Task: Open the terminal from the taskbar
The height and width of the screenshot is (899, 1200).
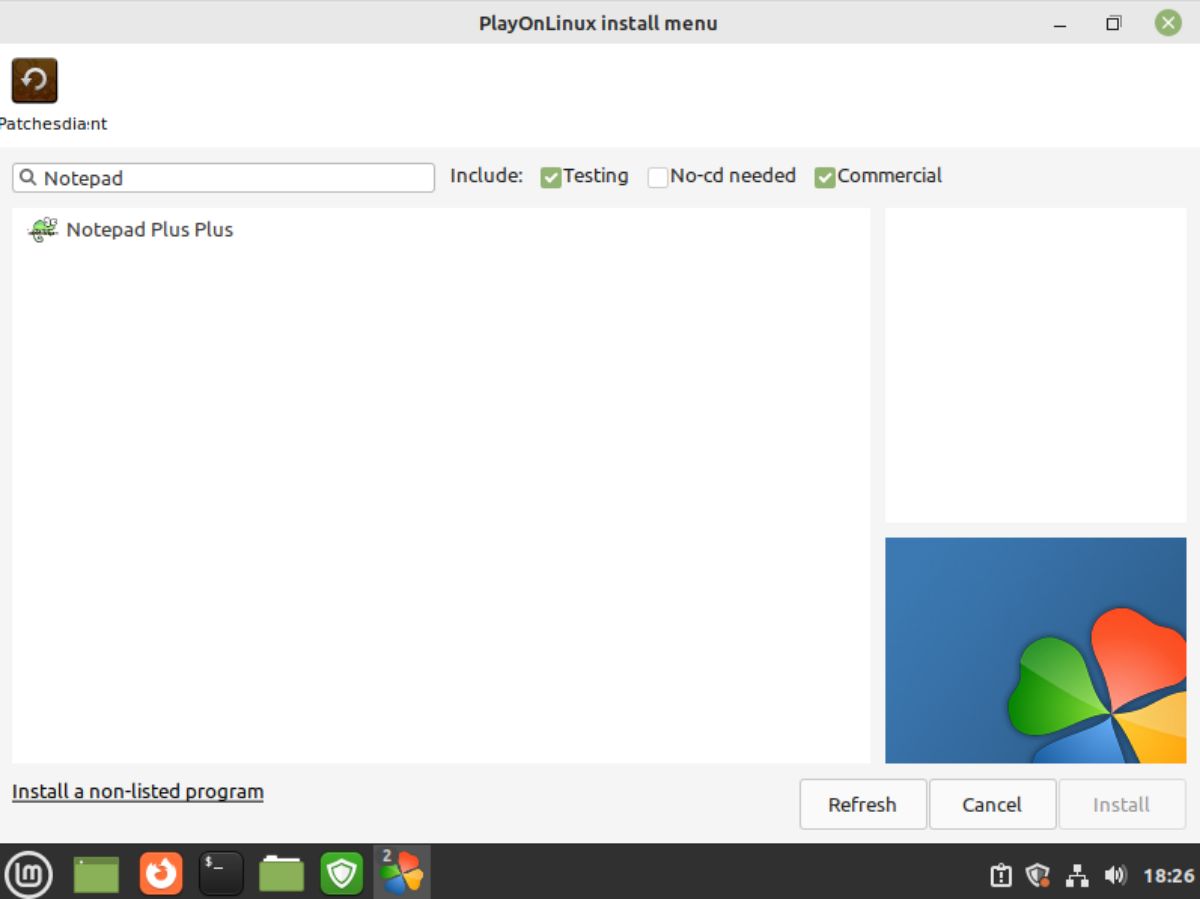Action: (x=221, y=872)
